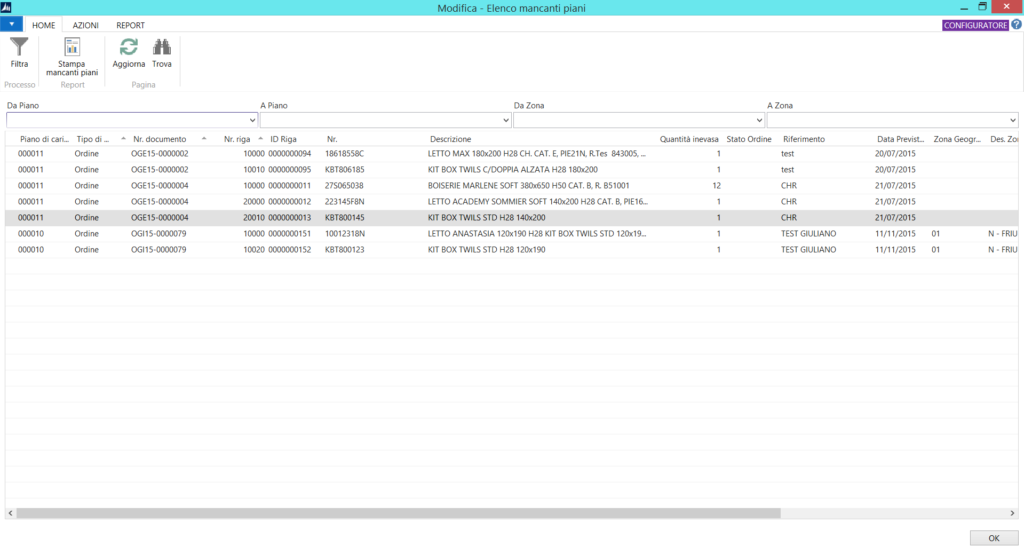Open Stampa mancanti piani report
Screen dimensions: 1024x547
click(72, 56)
